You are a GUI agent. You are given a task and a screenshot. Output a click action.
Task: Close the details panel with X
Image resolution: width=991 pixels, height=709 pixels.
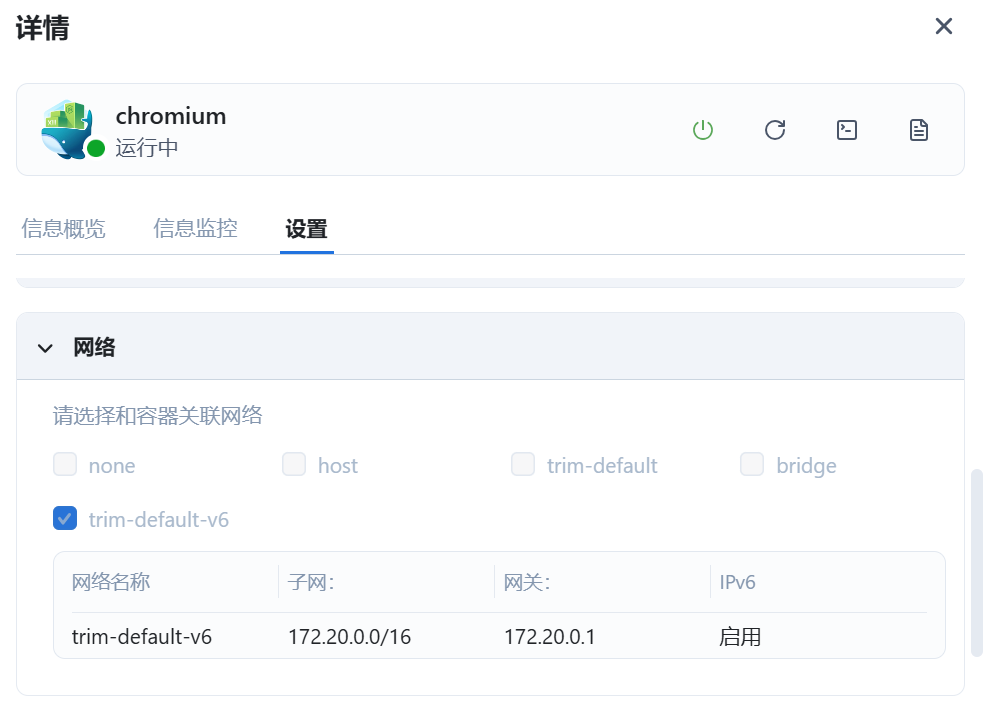943,26
